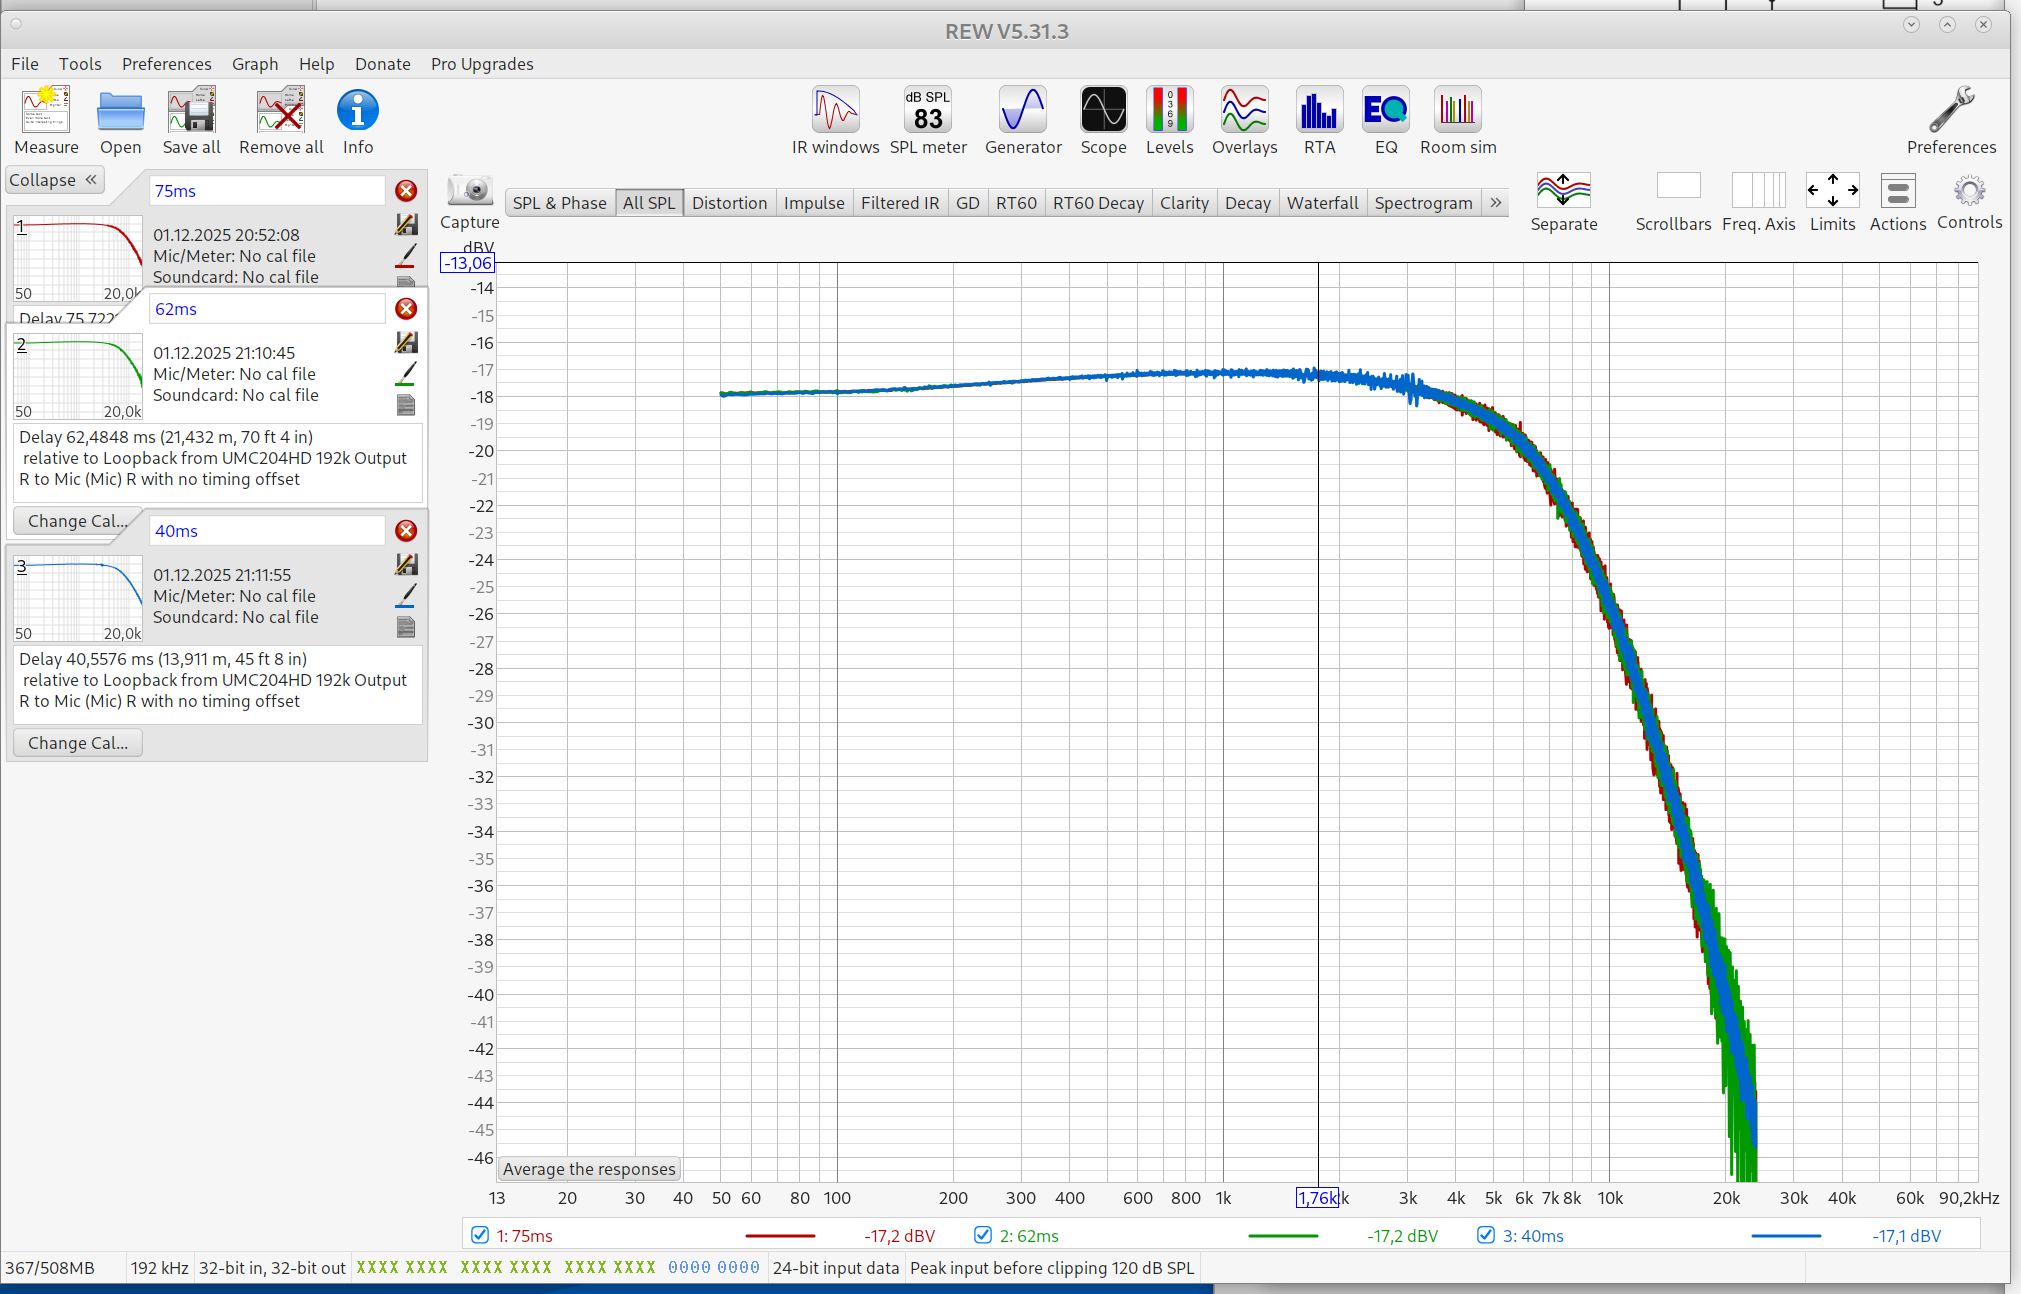Open the EQ window
Viewport: 2021px width, 1294px height.
pyautogui.click(x=1385, y=112)
